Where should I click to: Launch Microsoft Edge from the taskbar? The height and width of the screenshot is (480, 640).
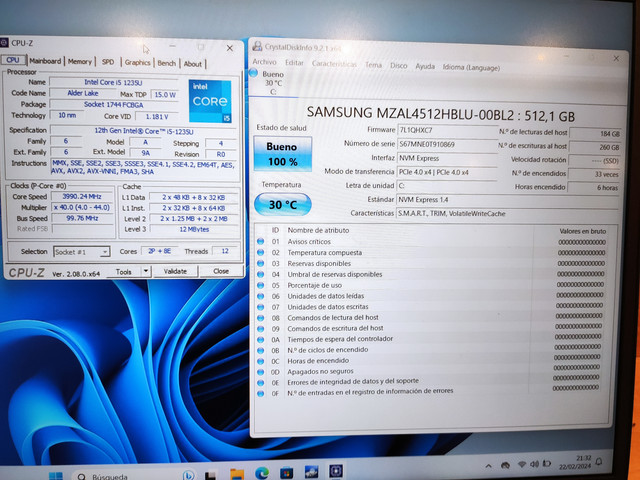(262, 473)
